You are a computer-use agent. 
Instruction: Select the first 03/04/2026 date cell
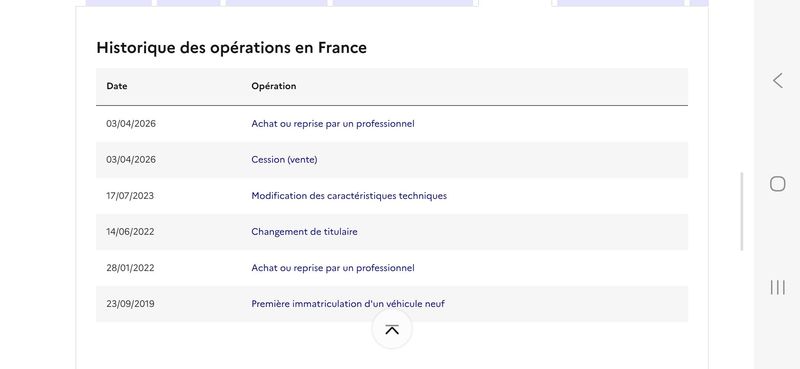pyautogui.click(x=131, y=124)
